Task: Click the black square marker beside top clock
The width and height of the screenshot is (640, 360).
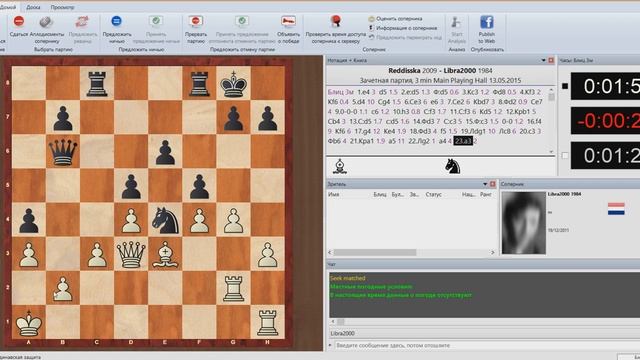Action: tap(565, 86)
